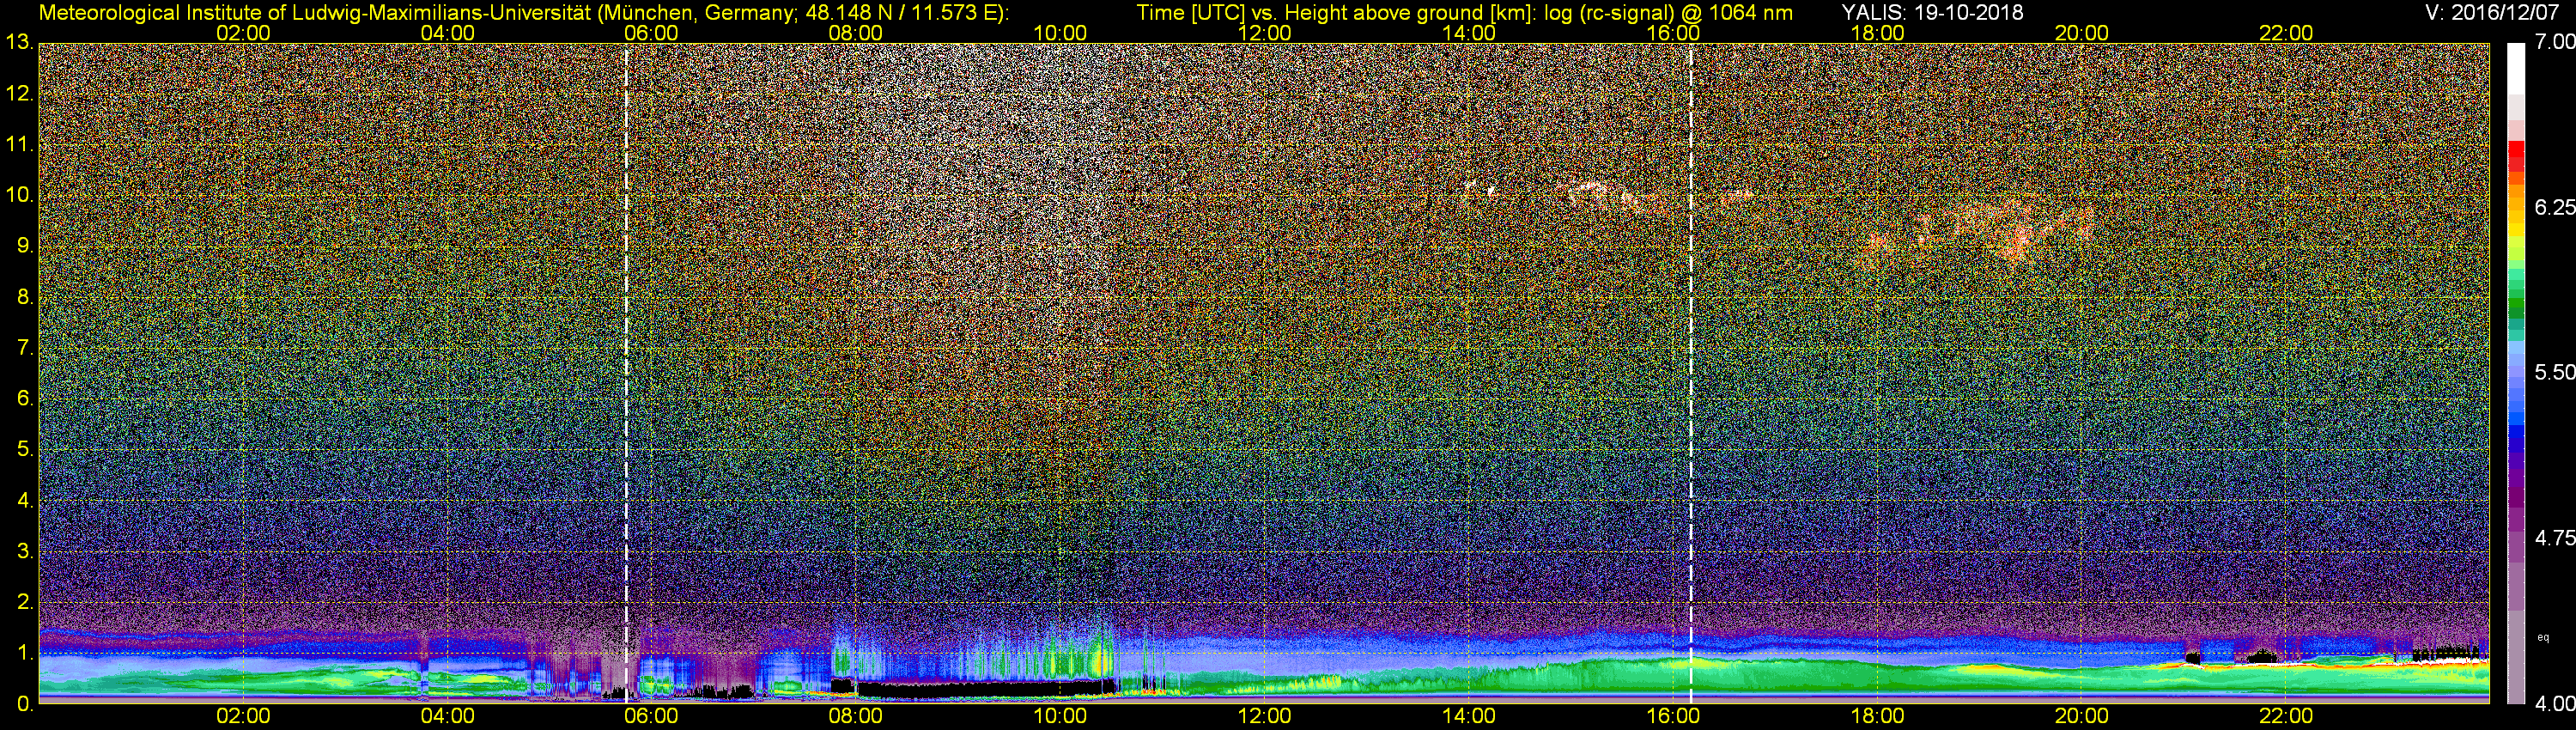Screen dimensions: 2576x730
Task: Click the colorbar value 6.25
Action: point(2554,207)
